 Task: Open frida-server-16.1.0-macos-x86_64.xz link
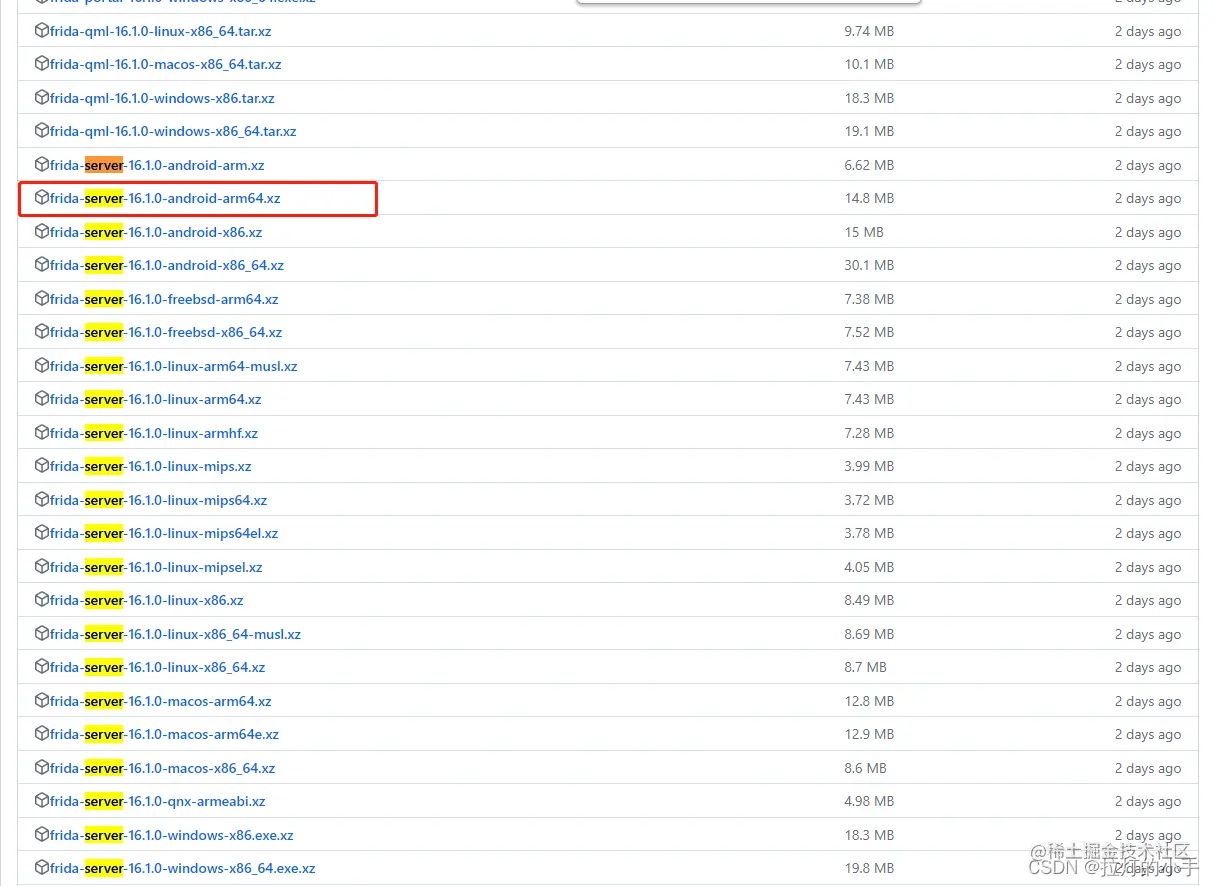163,768
